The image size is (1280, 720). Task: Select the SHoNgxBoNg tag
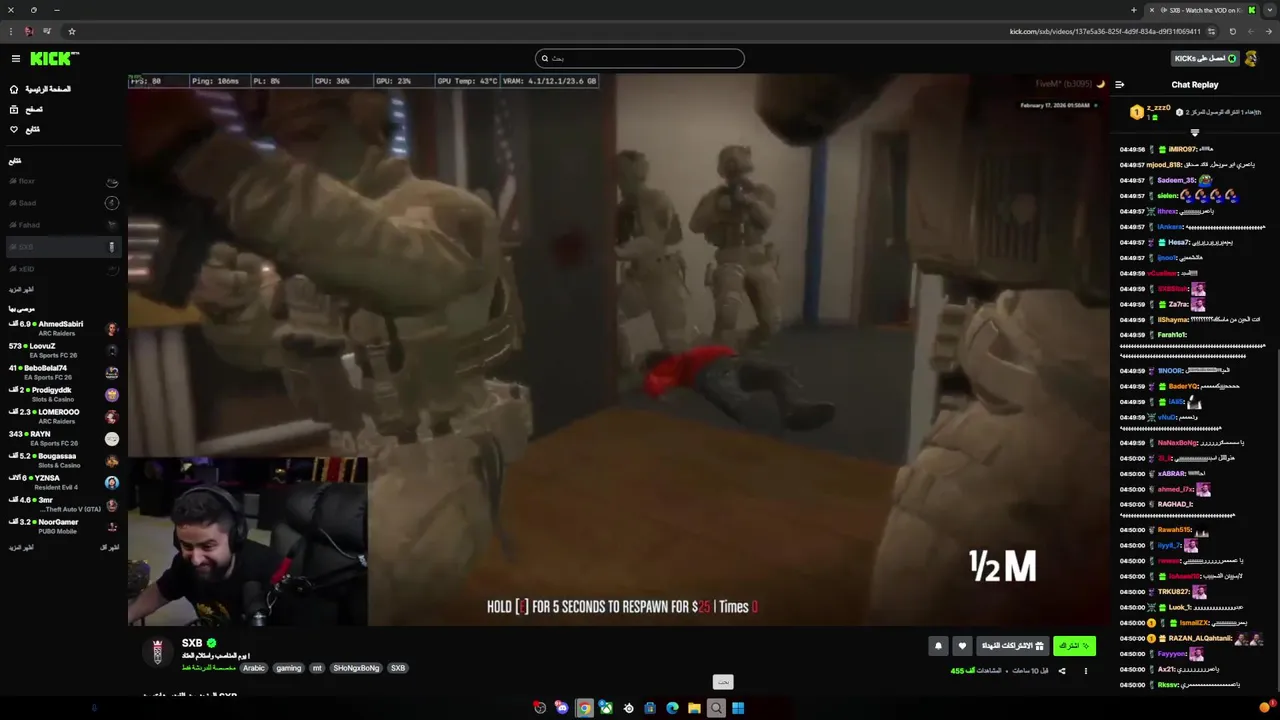click(x=357, y=668)
